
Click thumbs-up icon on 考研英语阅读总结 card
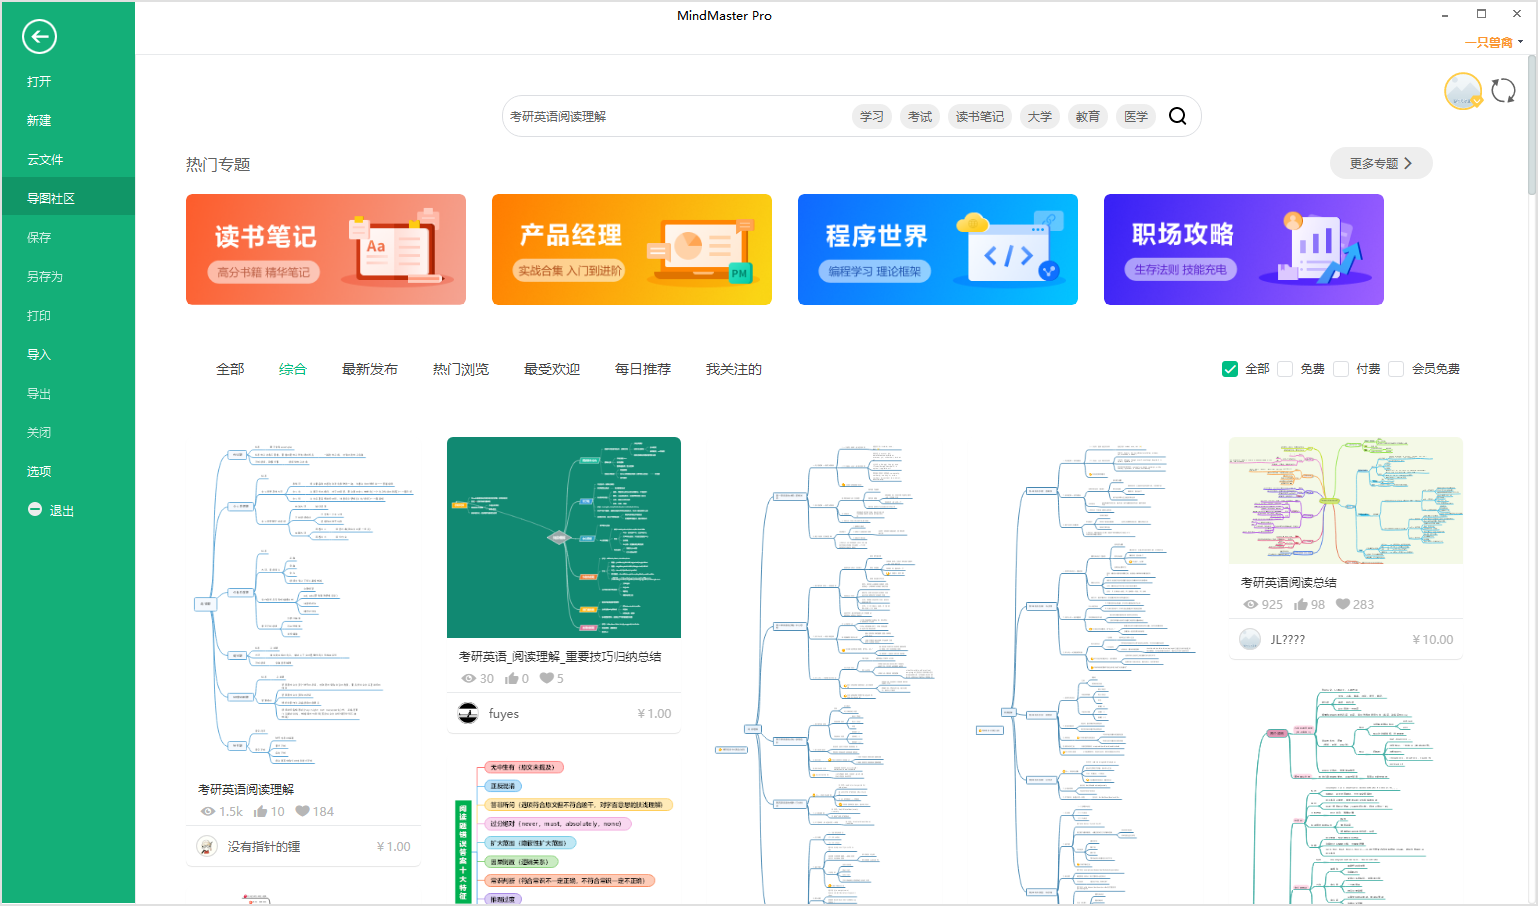pos(1301,604)
